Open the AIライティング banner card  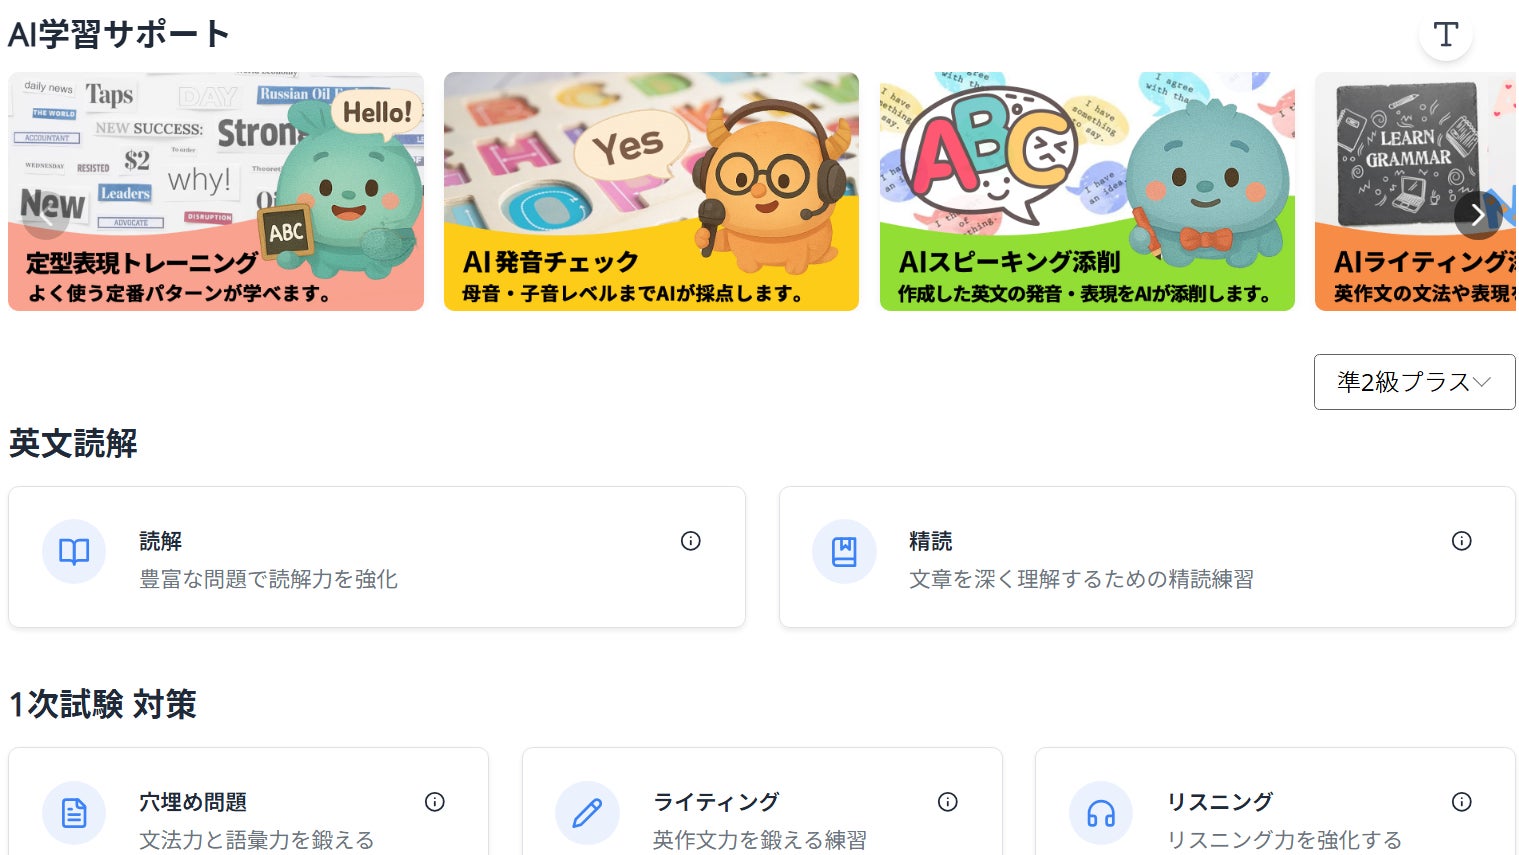1400,192
